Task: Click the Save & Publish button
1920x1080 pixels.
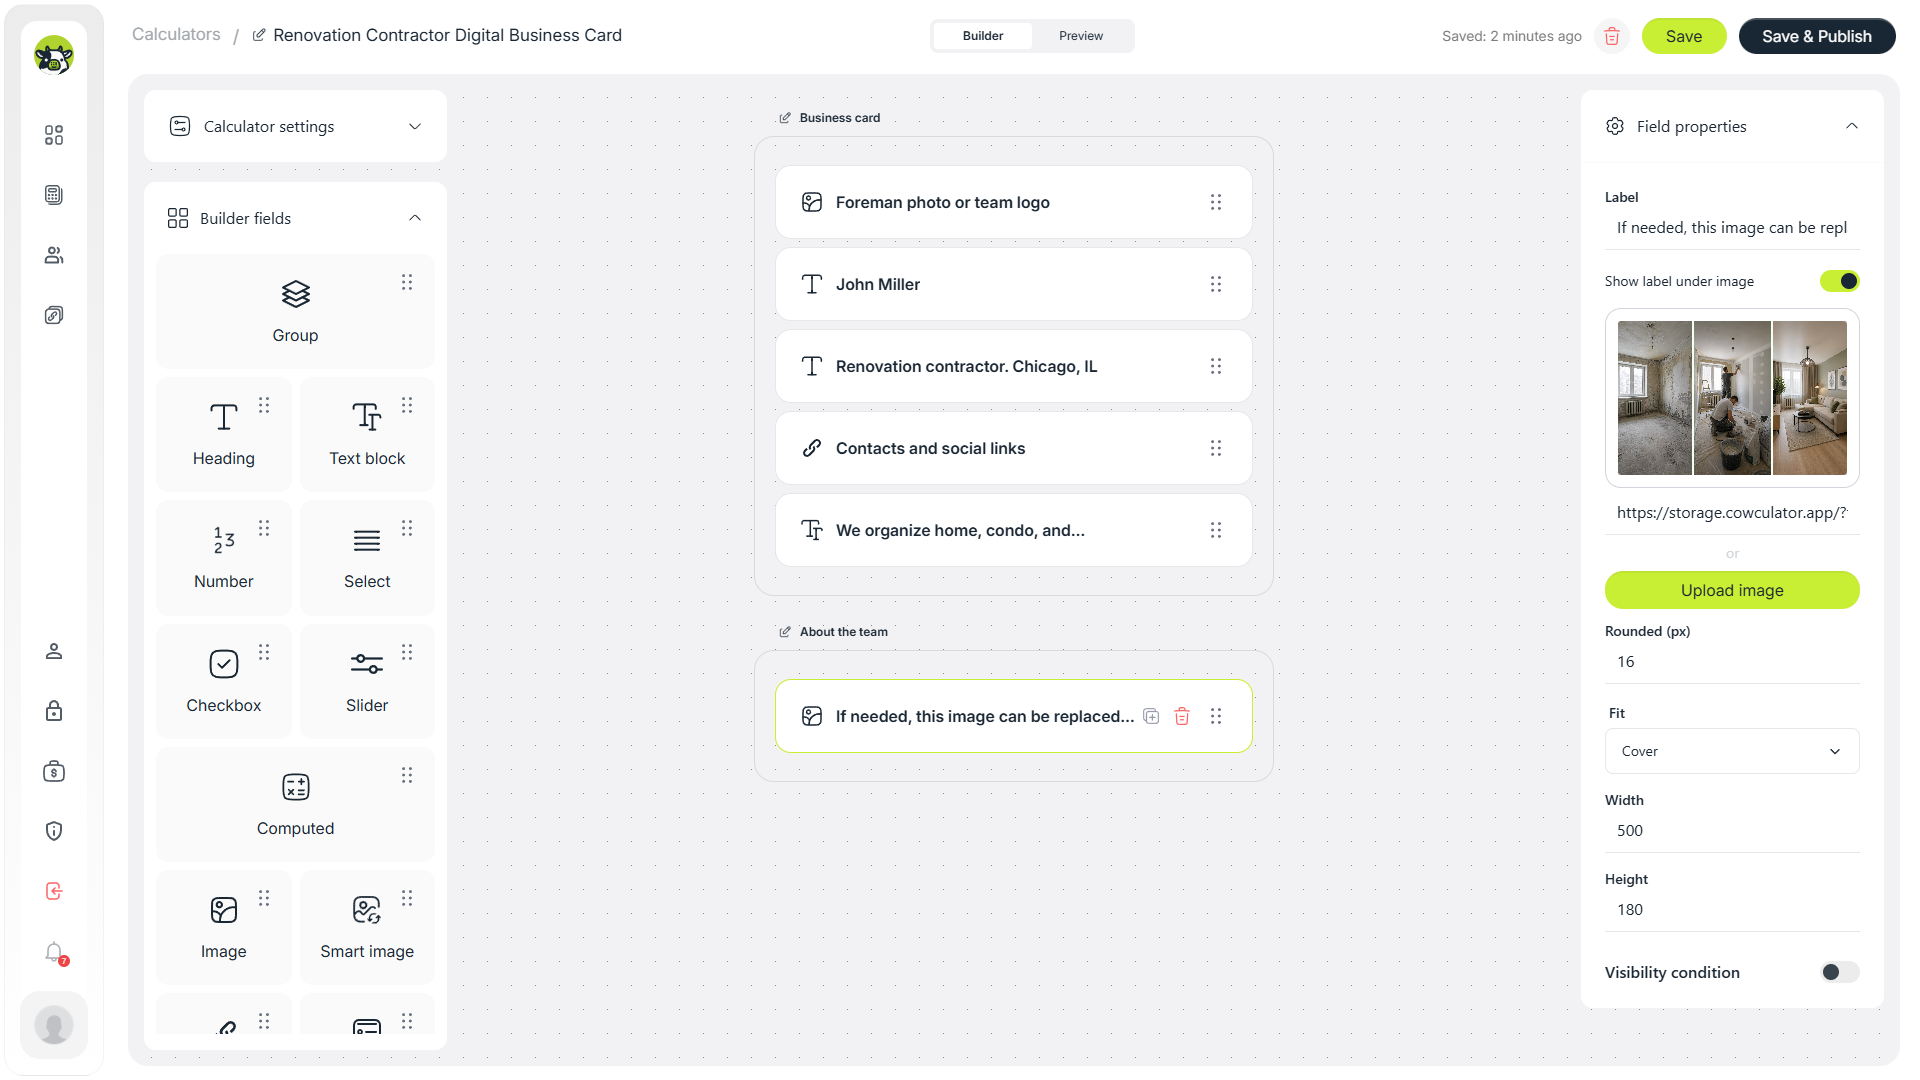Action: tap(1817, 36)
